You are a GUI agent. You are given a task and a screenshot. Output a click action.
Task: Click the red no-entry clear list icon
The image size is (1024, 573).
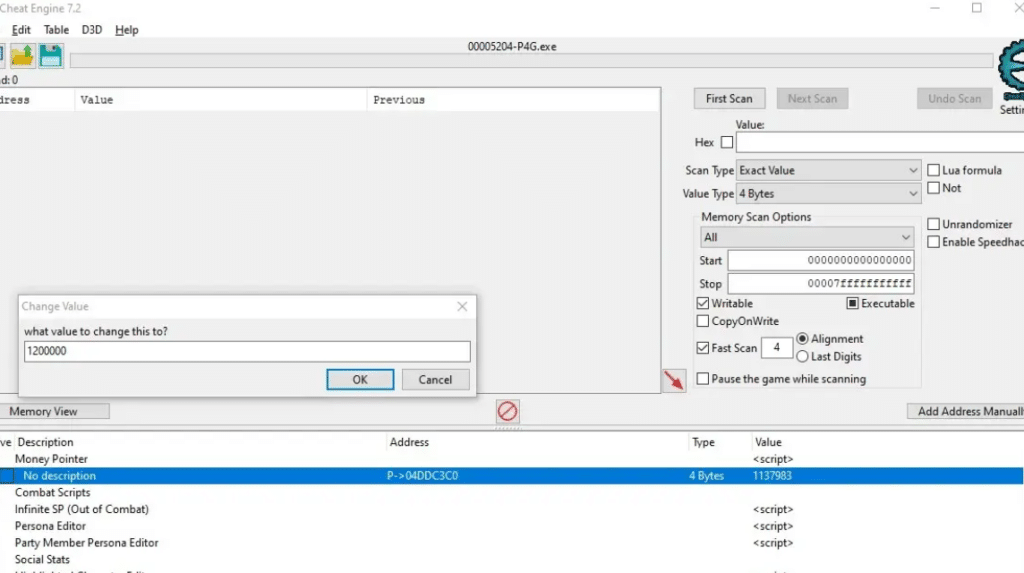point(508,411)
